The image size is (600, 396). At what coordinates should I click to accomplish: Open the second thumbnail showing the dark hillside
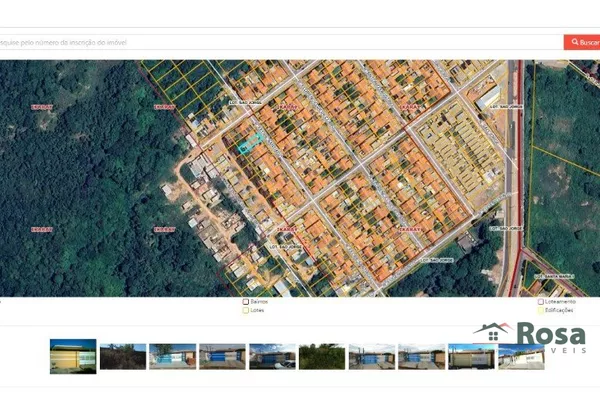123,357
